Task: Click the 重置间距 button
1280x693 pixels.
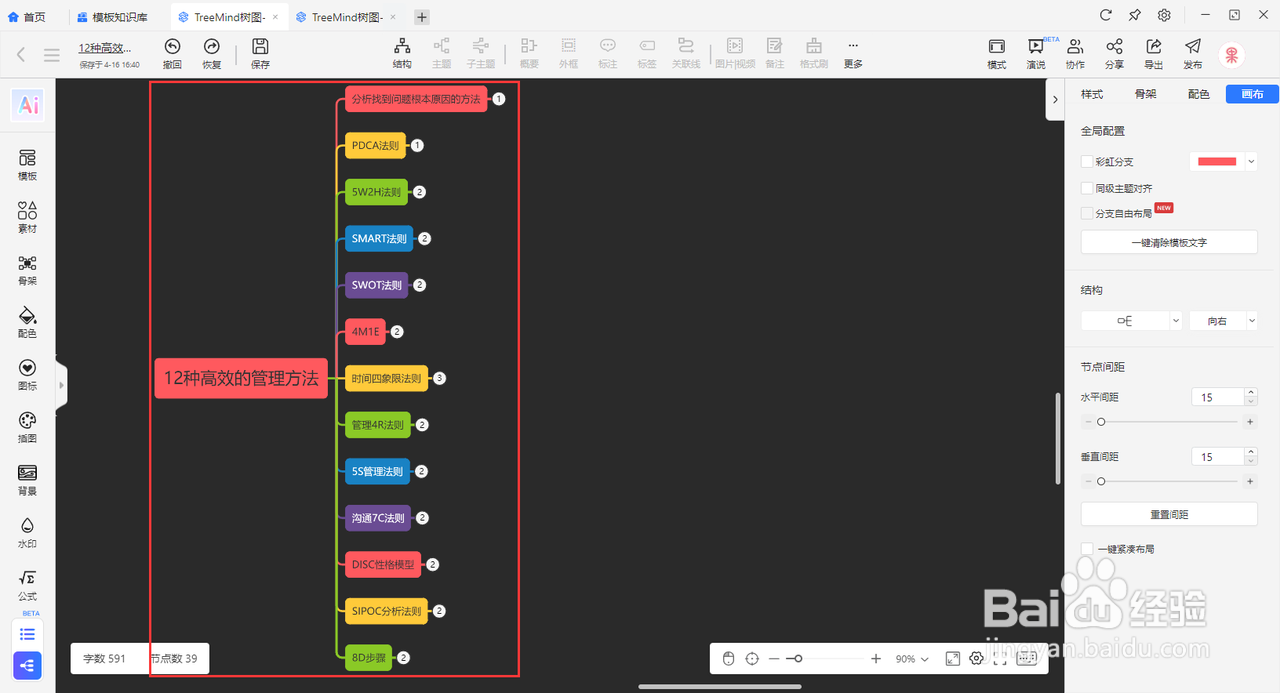Action: (1169, 514)
